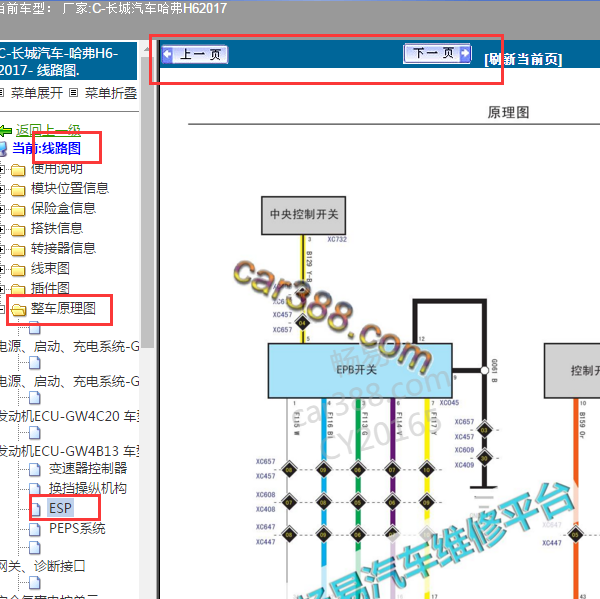The image size is (600, 599).
Task: Open 换挡操纵机构 document
Action: (x=88, y=488)
